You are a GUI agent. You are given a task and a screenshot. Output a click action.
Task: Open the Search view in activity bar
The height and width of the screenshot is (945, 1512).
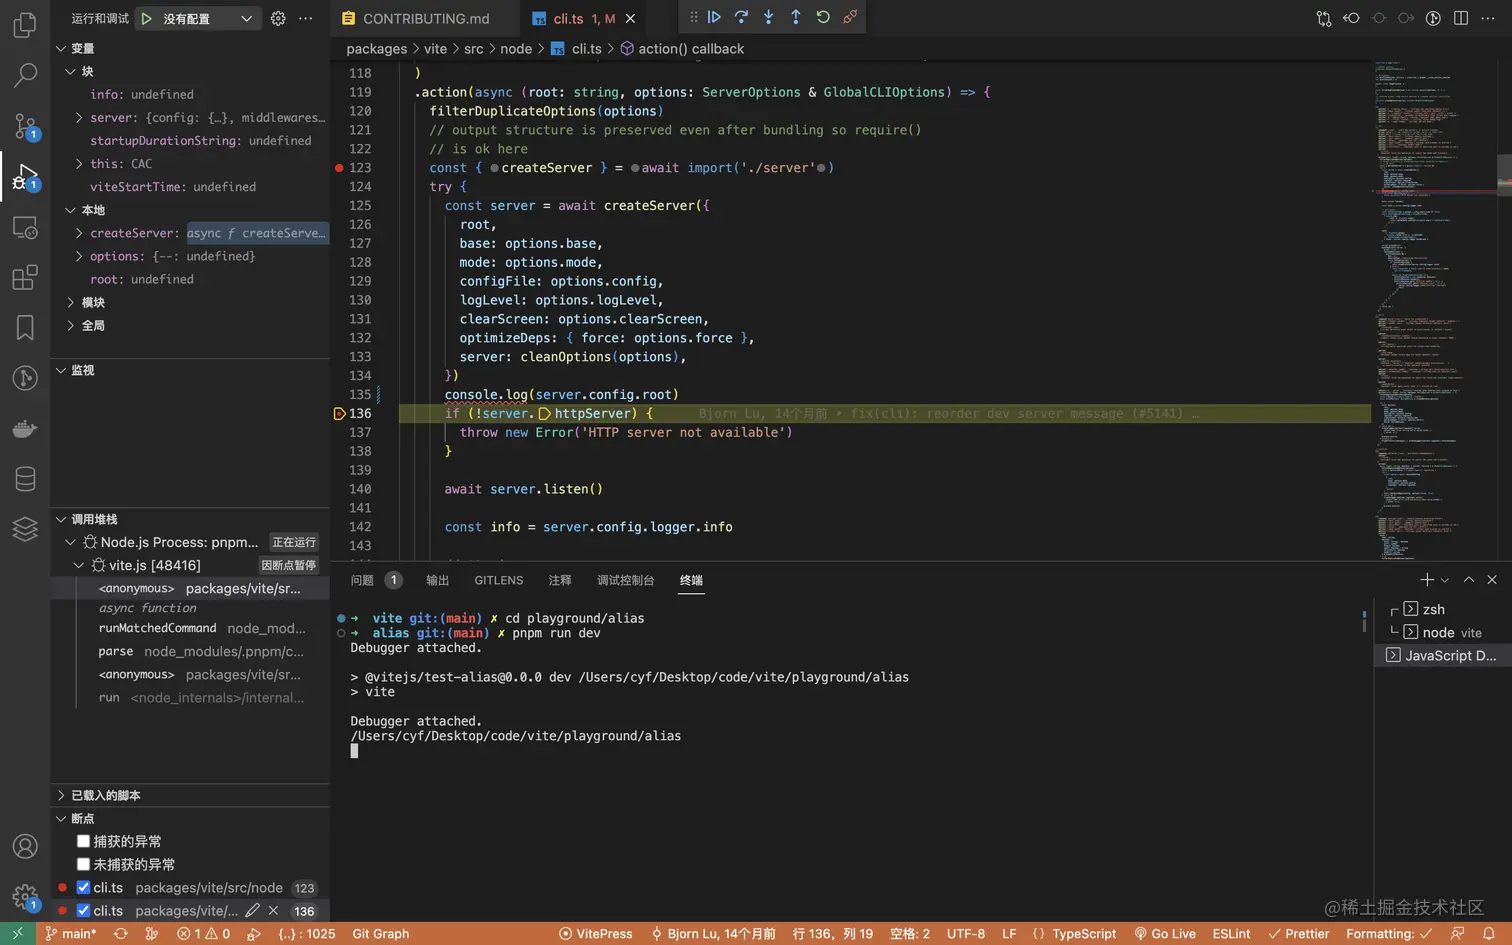point(25,75)
